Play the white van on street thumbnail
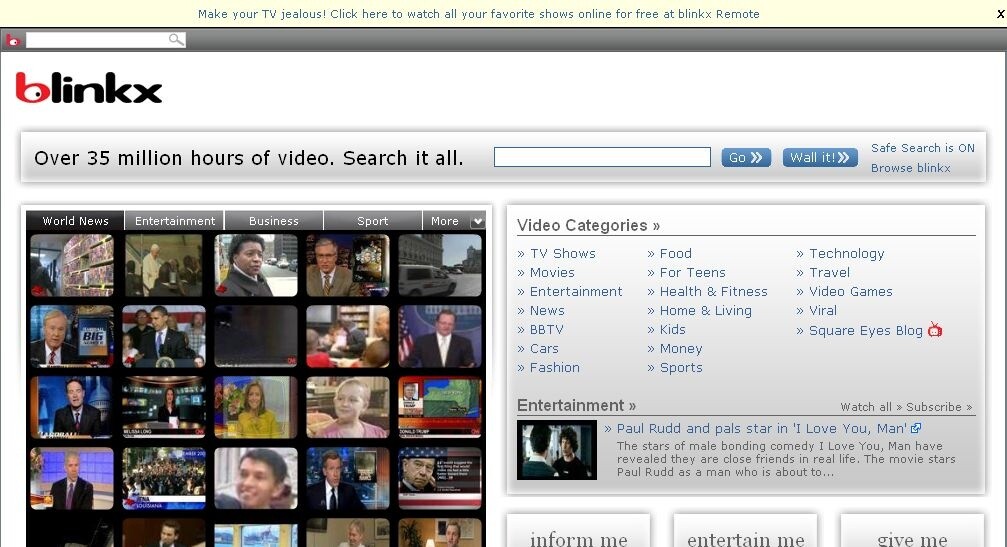This screenshot has height=547, width=1007. tap(440, 265)
